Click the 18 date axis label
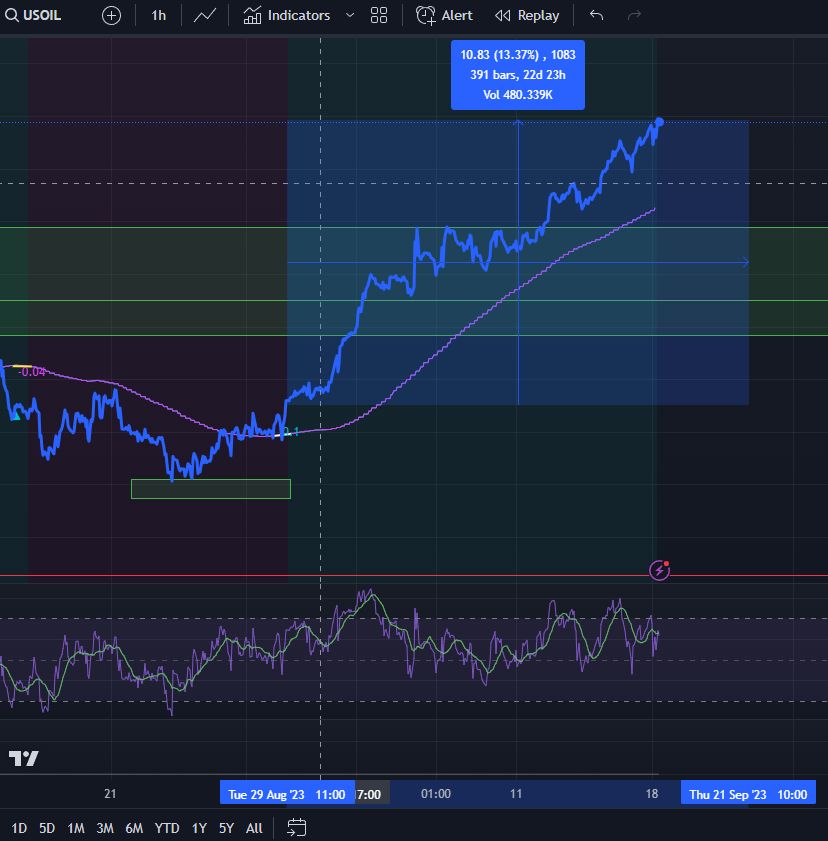 [x=652, y=794]
